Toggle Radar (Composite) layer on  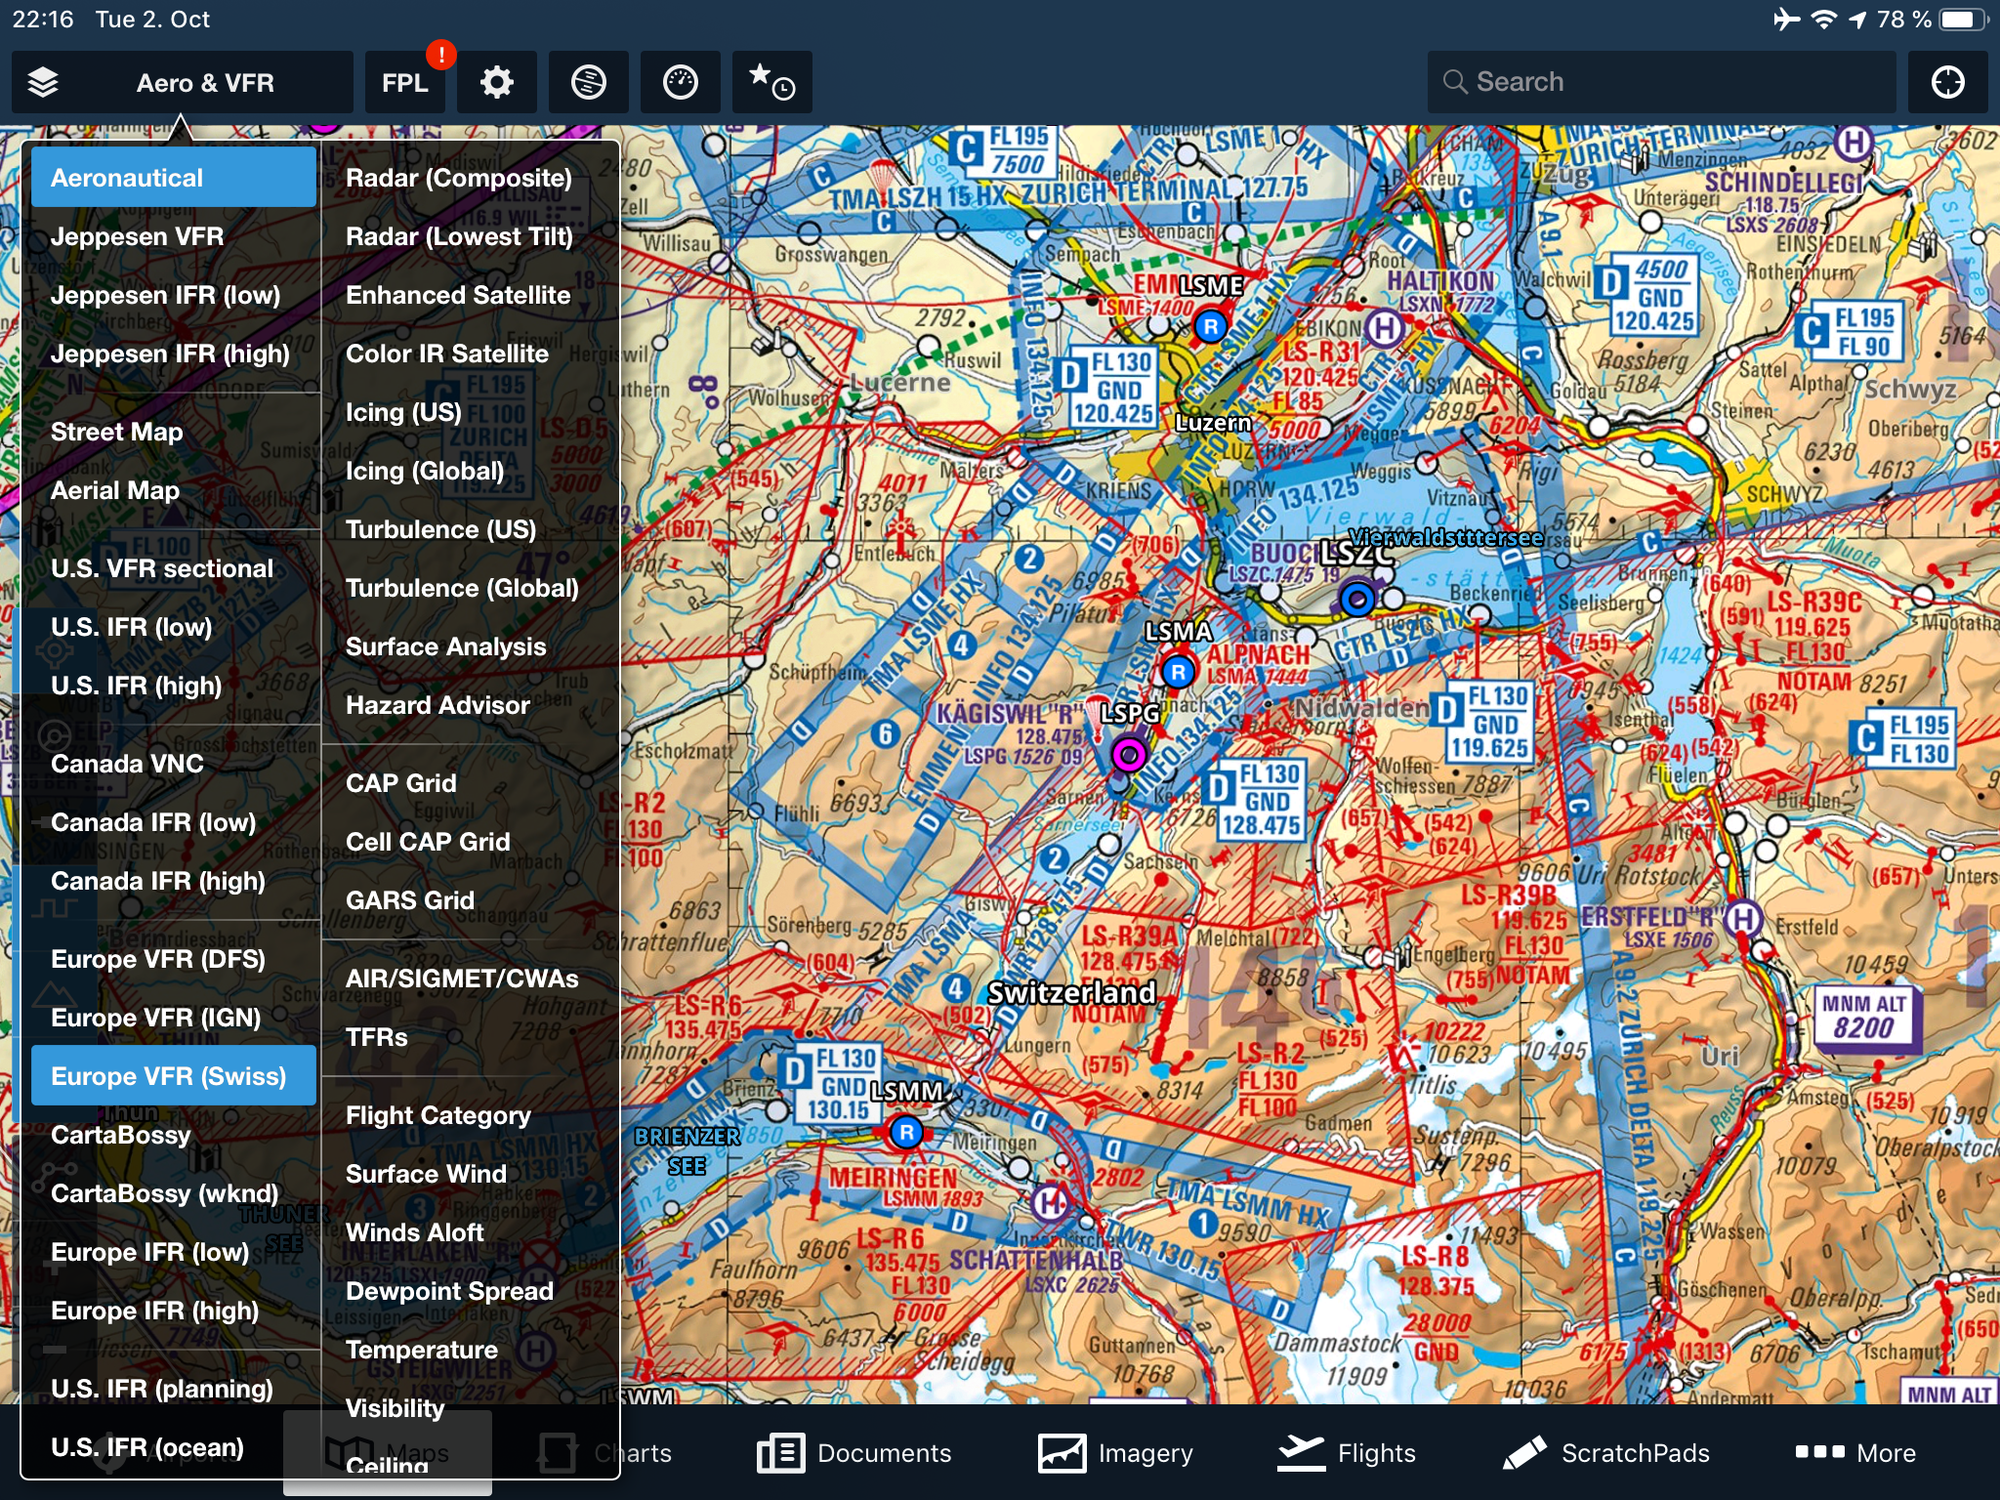click(x=459, y=178)
